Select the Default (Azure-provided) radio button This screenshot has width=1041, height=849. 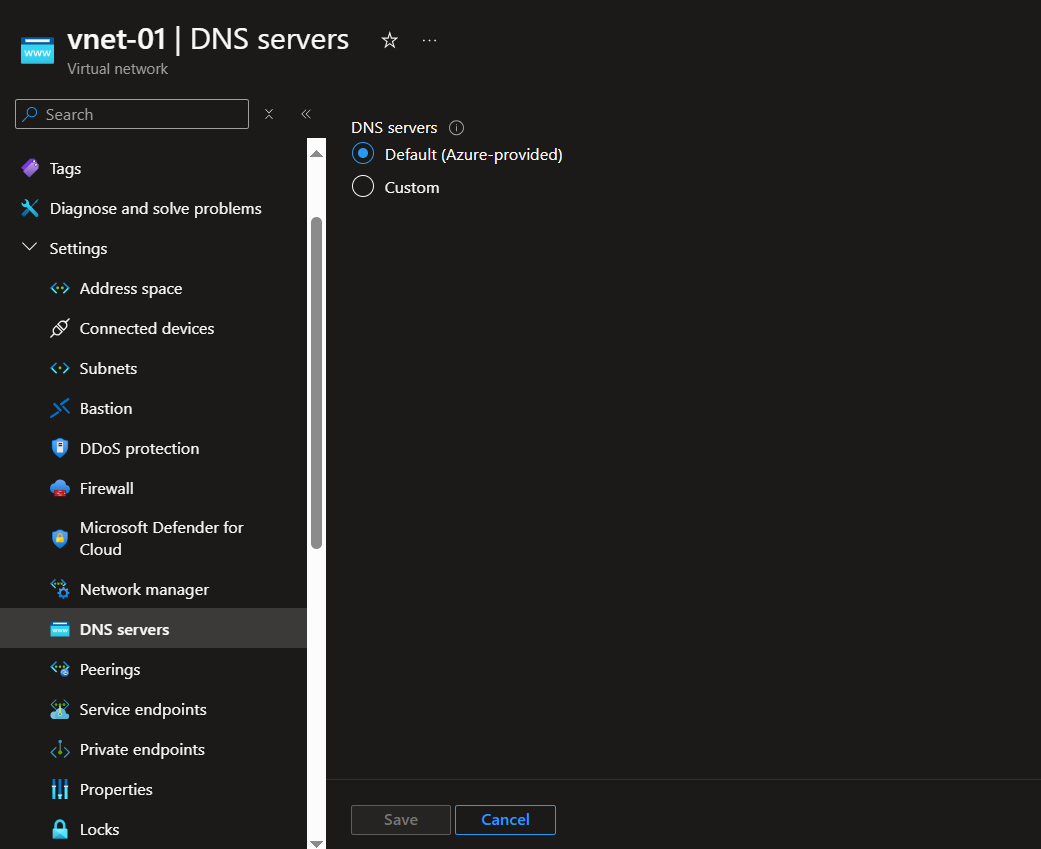[363, 153]
